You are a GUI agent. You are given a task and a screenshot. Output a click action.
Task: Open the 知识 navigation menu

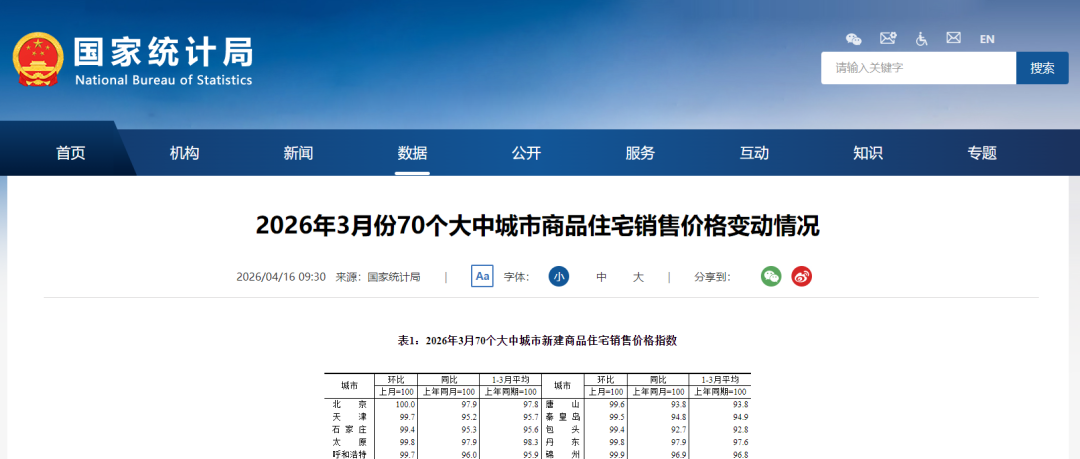(868, 153)
